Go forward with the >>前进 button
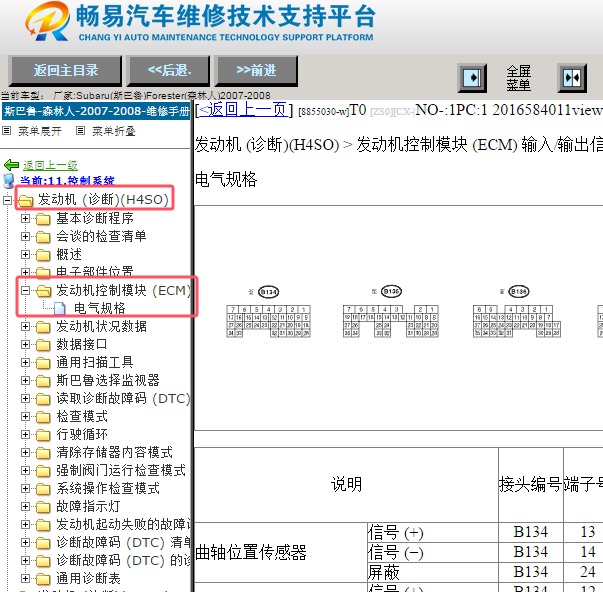The width and height of the screenshot is (603, 592). [256, 70]
